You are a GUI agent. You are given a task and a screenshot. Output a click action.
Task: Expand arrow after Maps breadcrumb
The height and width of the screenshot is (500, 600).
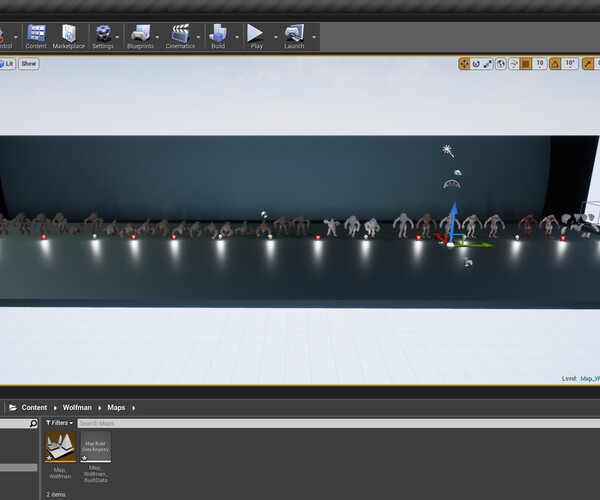[133, 408]
